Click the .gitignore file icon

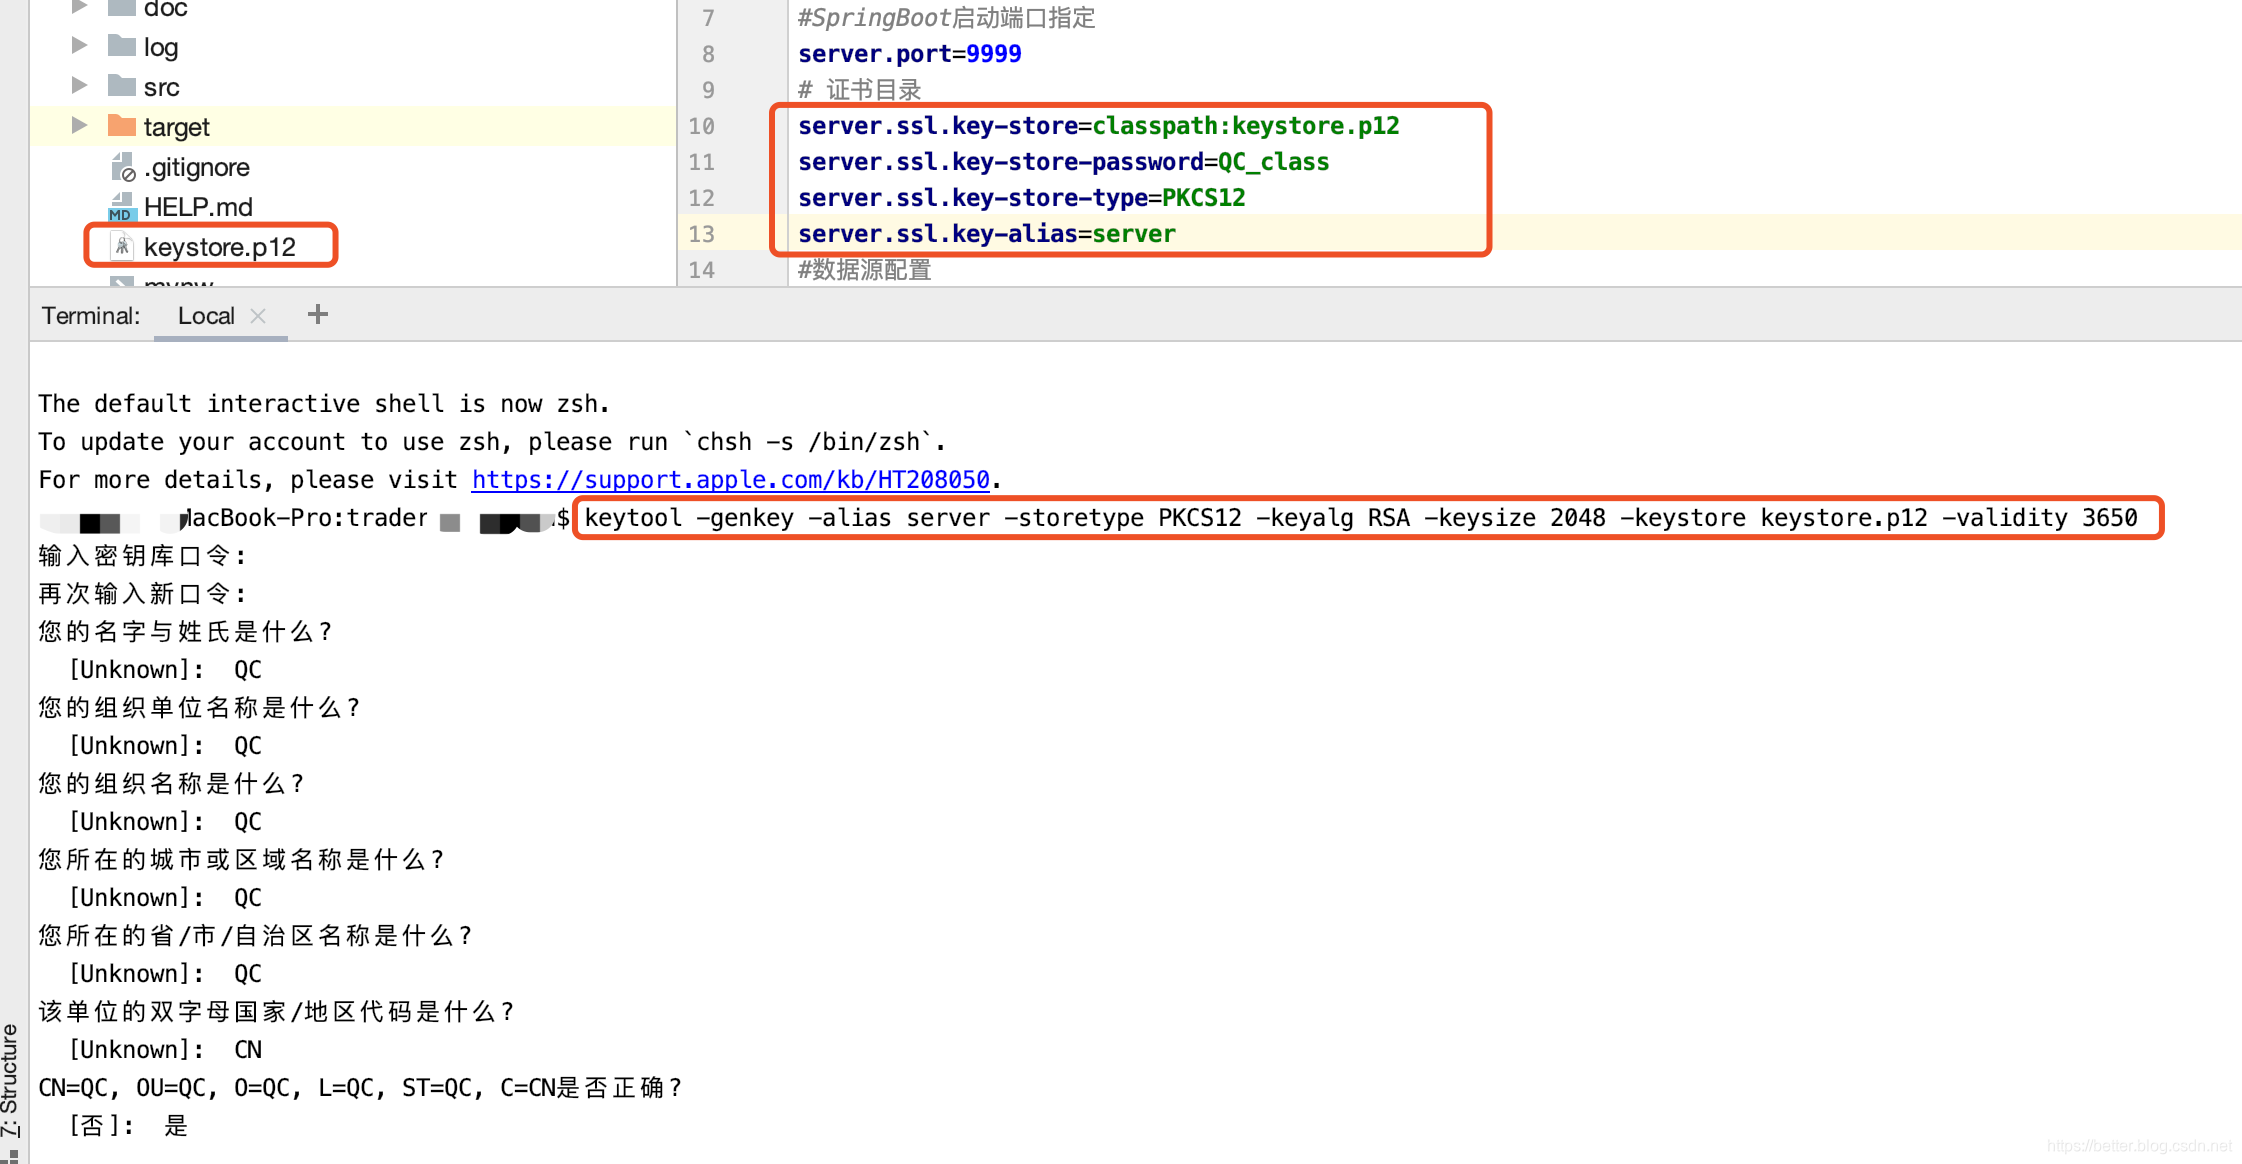(123, 167)
